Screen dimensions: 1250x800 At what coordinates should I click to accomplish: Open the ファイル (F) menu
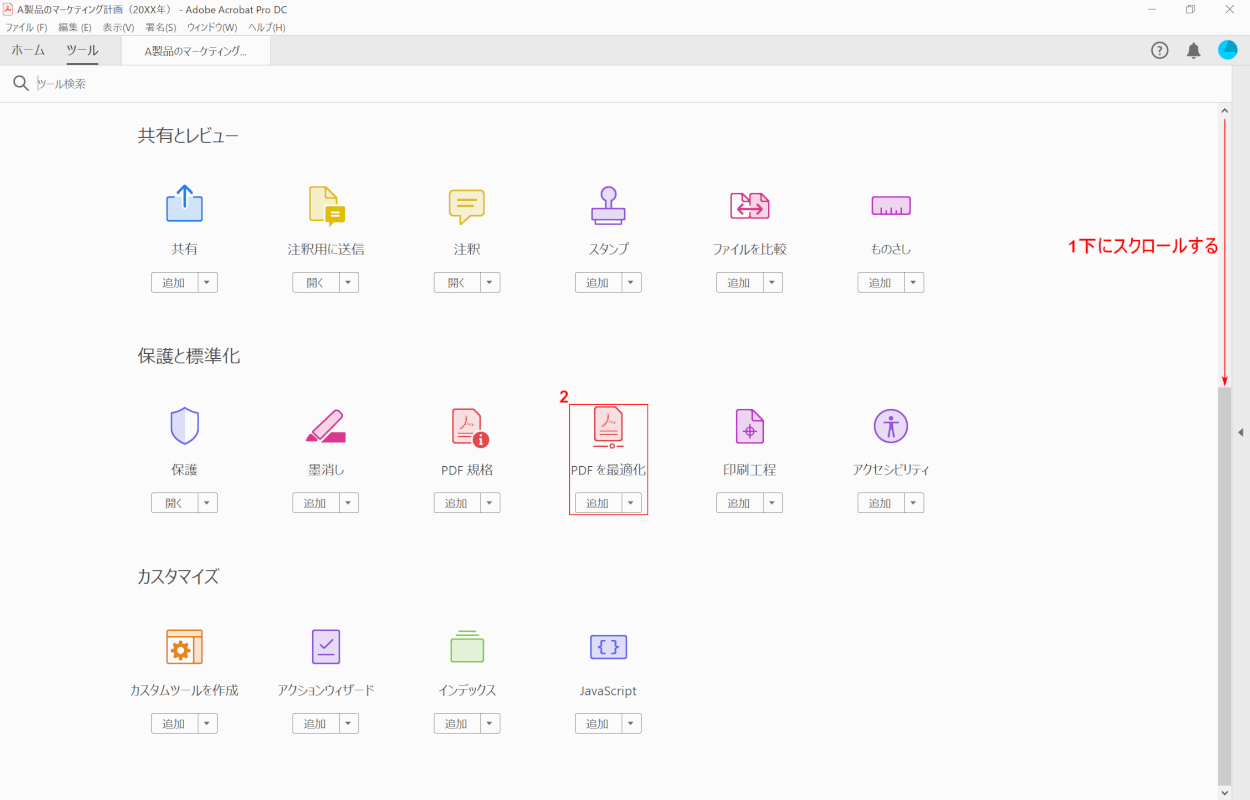pos(26,27)
